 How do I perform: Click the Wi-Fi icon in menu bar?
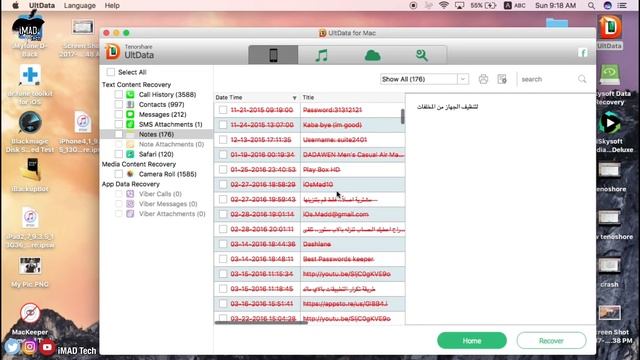point(444,5)
